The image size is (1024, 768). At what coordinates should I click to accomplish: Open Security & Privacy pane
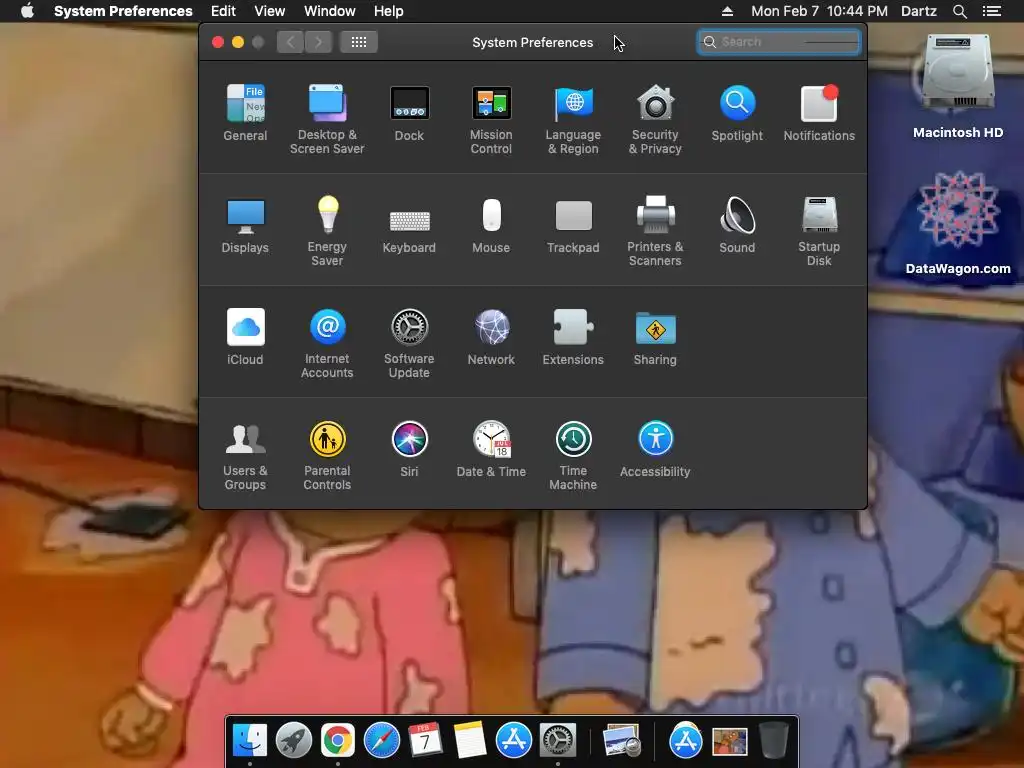tap(655, 120)
